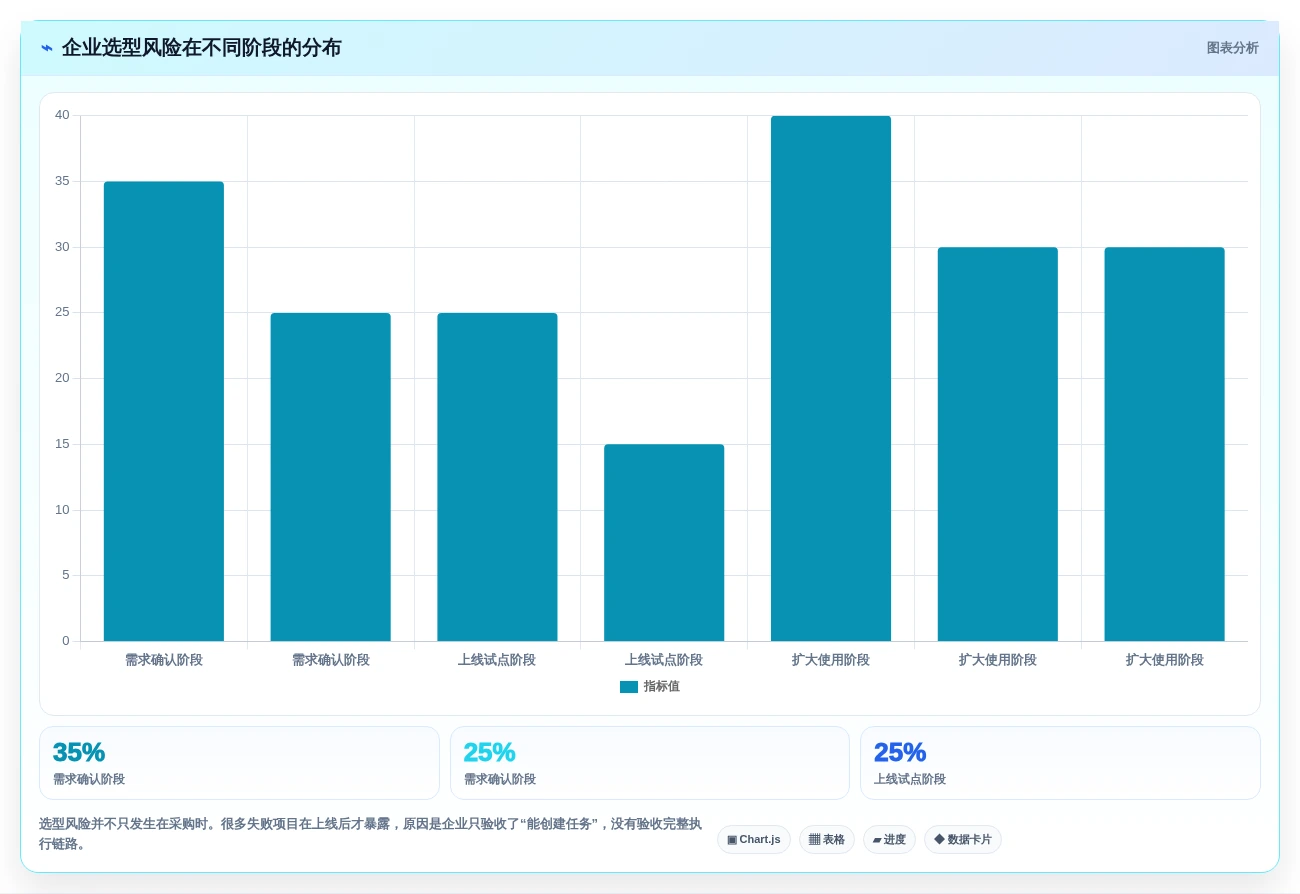Click the y-axis label 20
Screen dimensions: 1300x894
click(62, 378)
